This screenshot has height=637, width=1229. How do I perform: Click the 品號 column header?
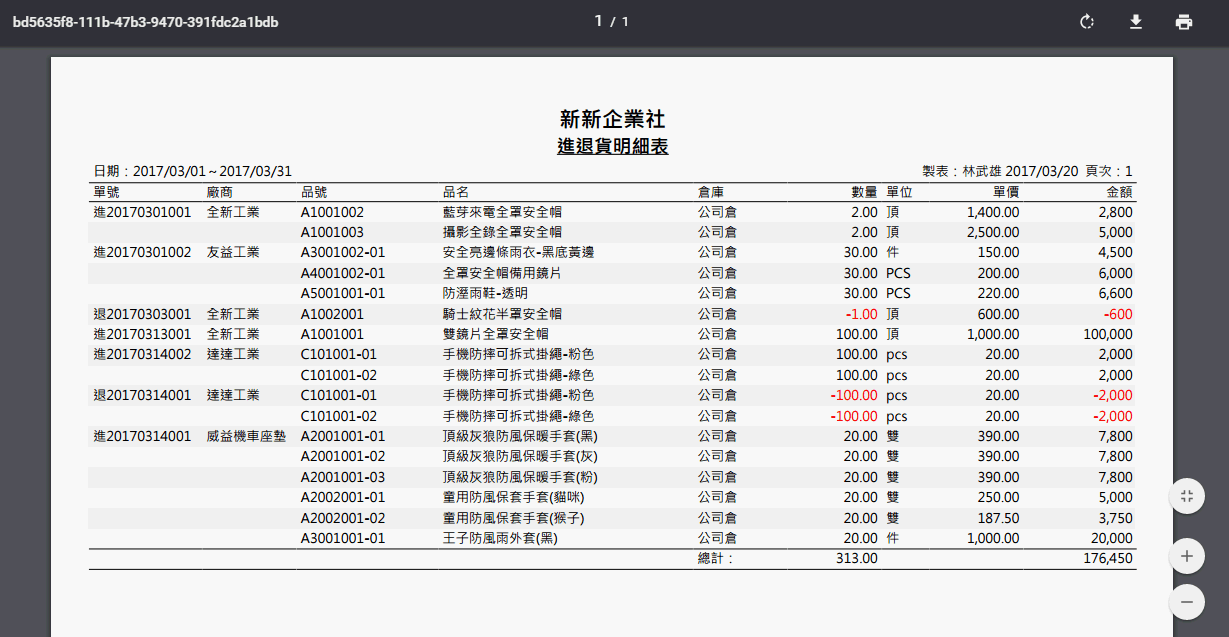(313, 191)
